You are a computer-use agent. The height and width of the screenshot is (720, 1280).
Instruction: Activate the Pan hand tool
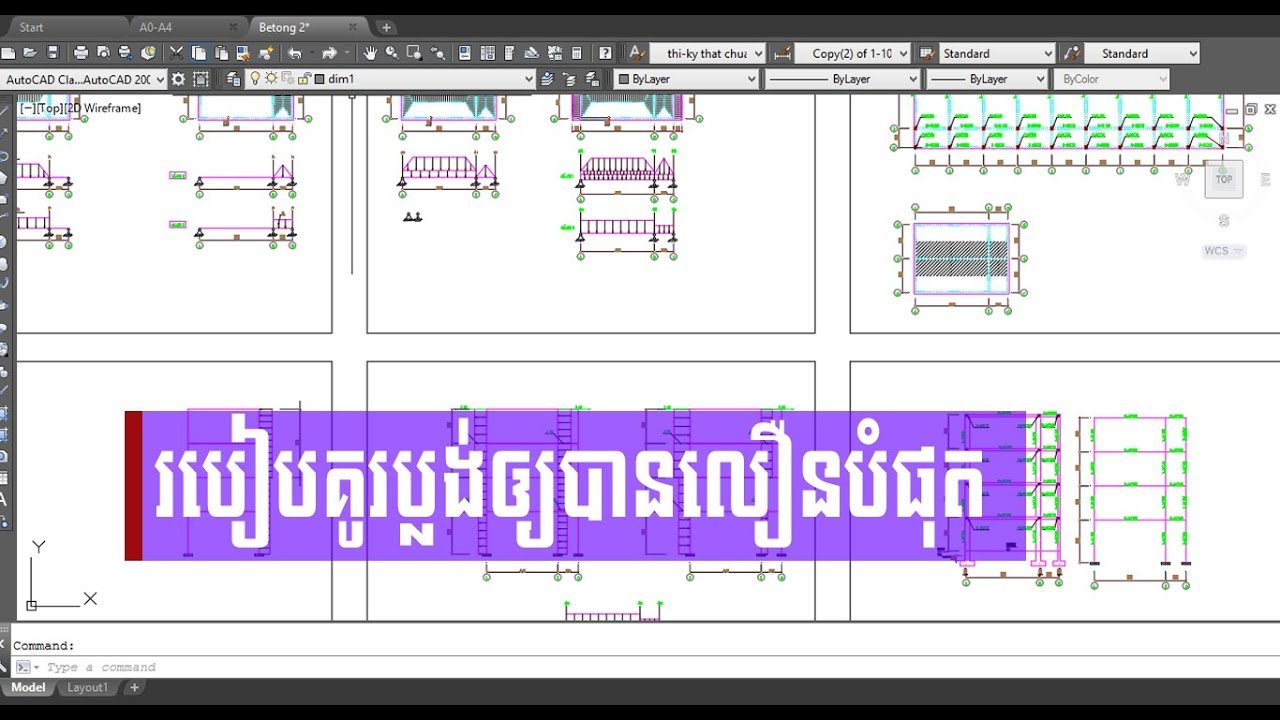tap(370, 53)
